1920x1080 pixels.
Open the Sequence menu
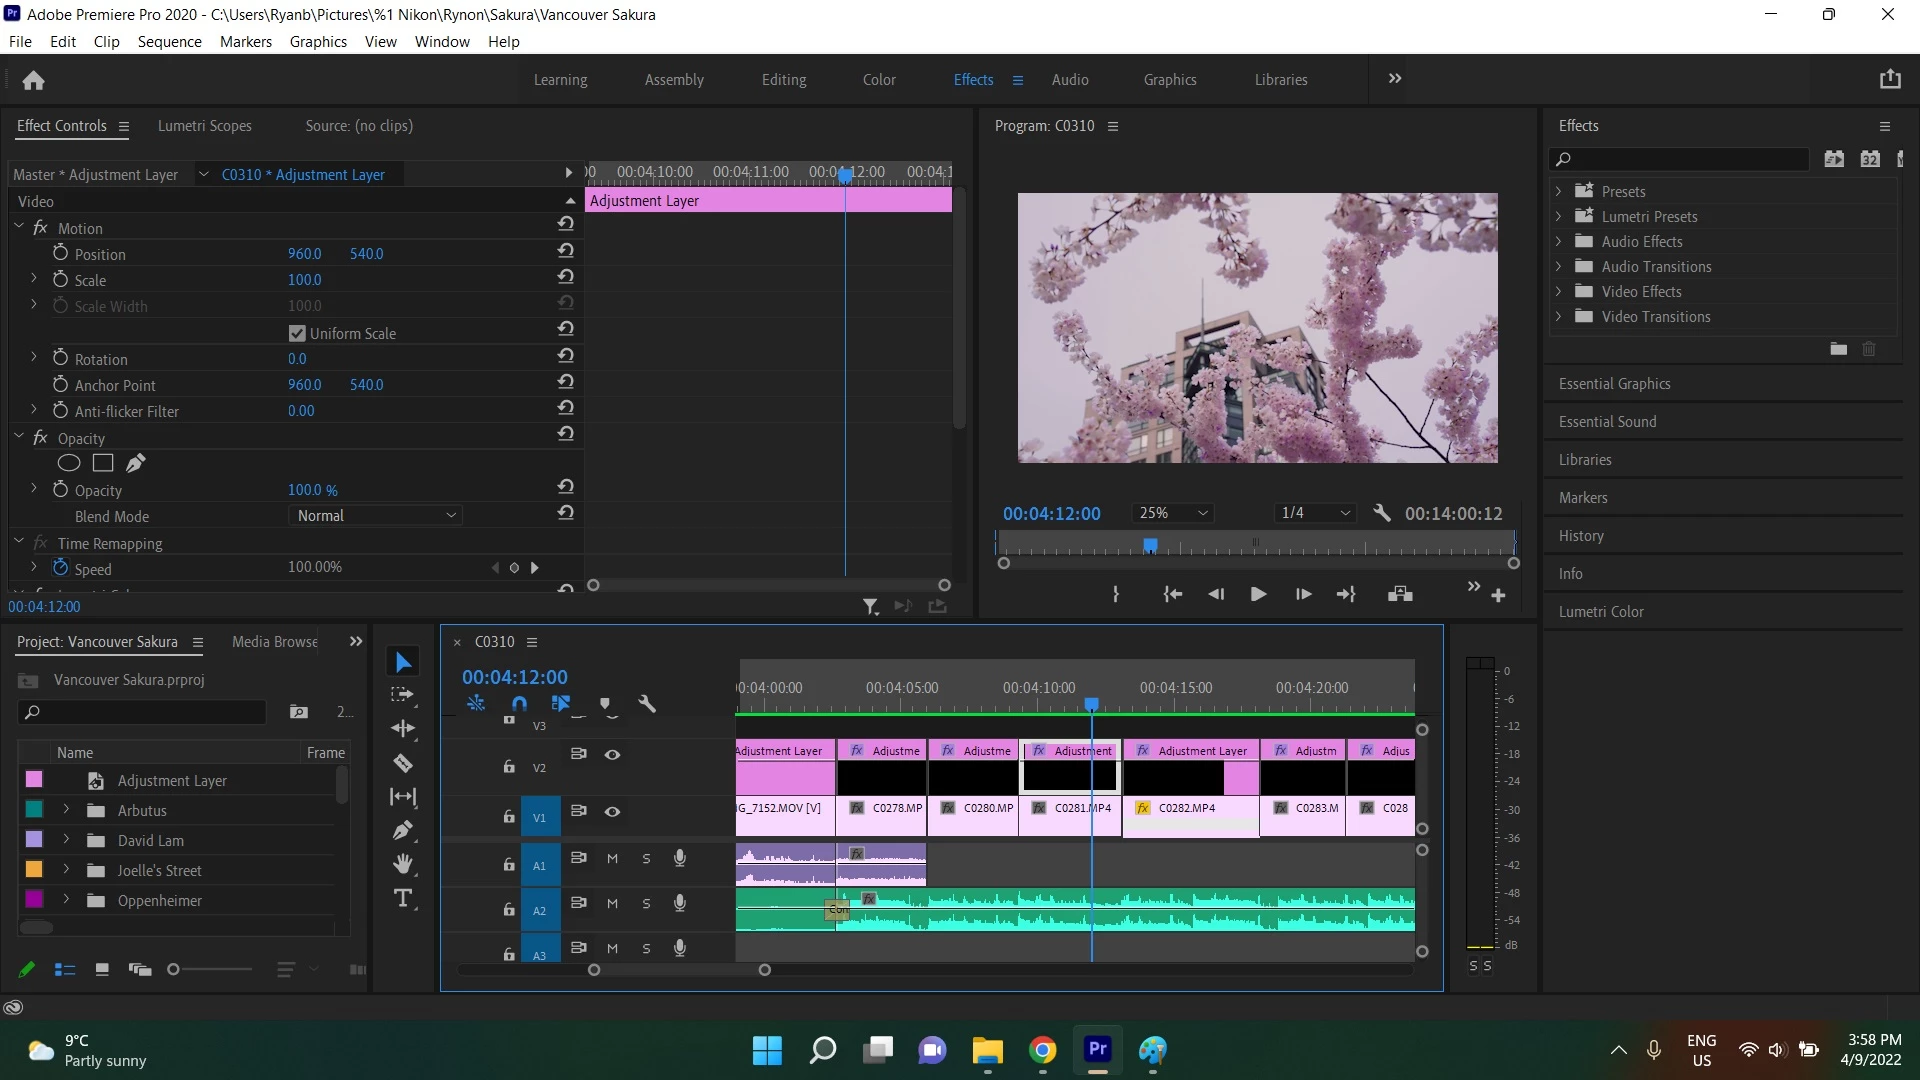[x=169, y=42]
